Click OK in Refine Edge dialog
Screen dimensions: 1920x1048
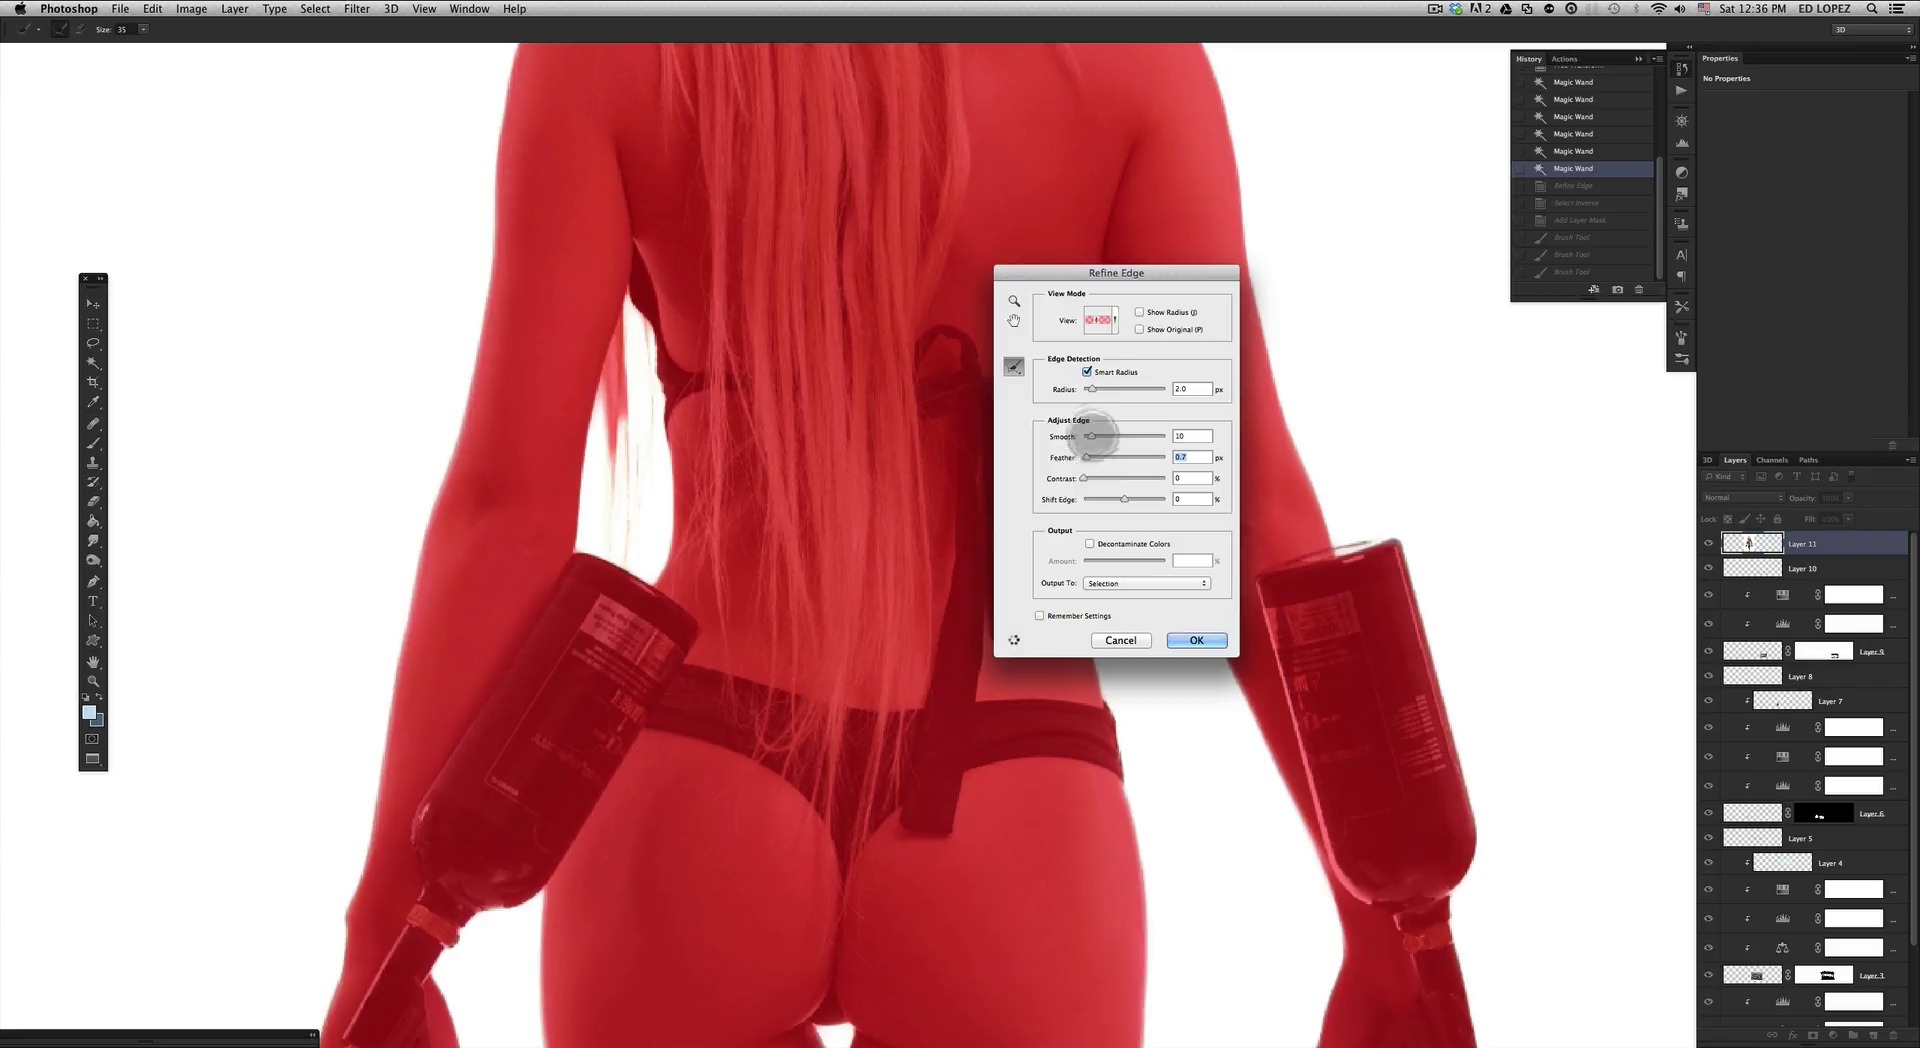tap(1196, 640)
